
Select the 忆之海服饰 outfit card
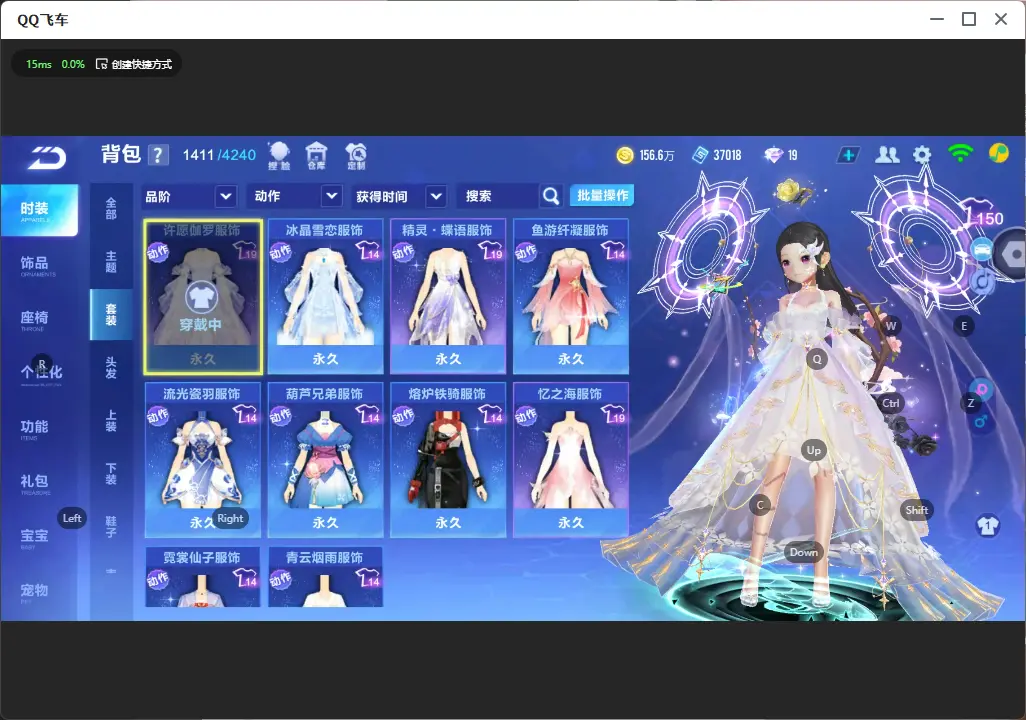(571, 460)
